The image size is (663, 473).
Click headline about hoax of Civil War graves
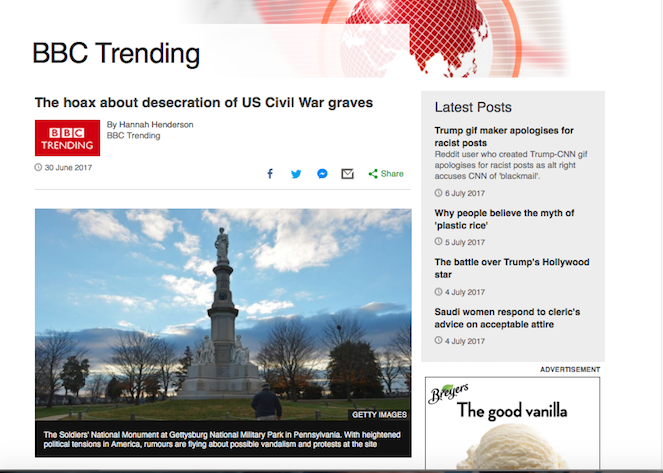tap(204, 103)
